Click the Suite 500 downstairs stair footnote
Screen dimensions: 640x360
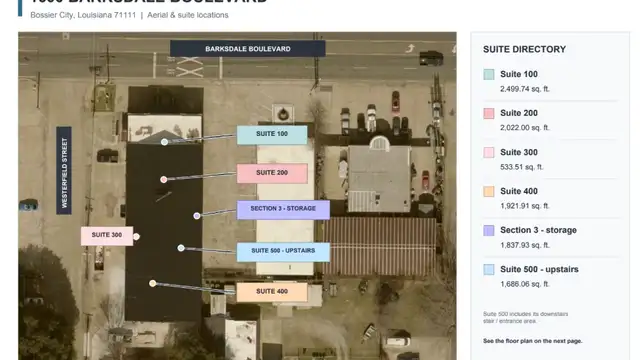(525, 318)
